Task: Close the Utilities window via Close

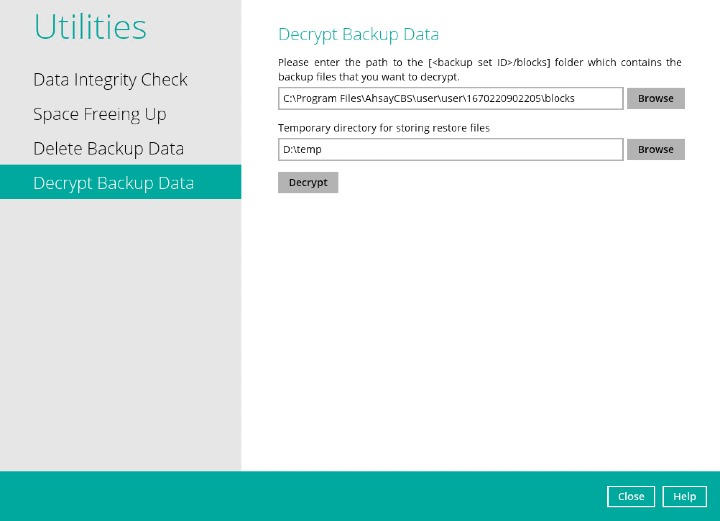Action: (x=631, y=496)
